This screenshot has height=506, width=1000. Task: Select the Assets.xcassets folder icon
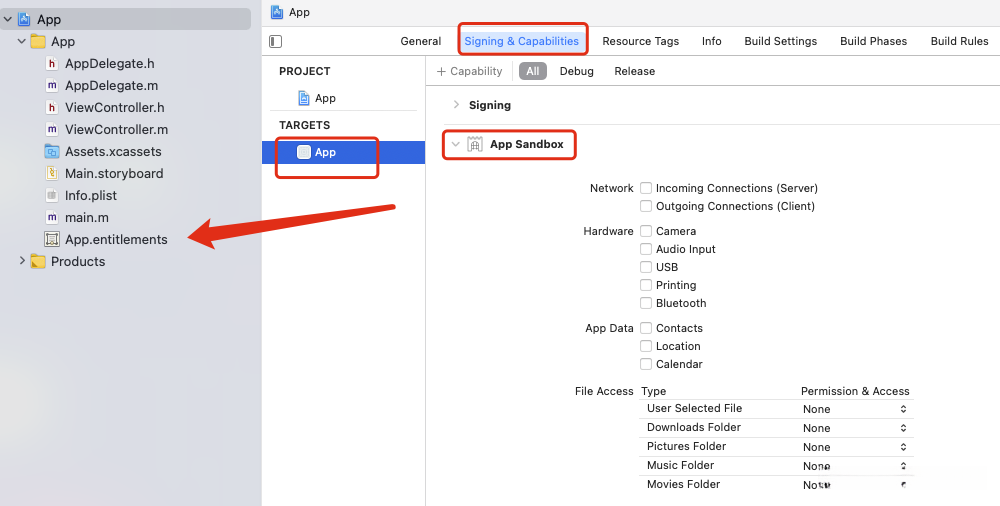(x=52, y=152)
